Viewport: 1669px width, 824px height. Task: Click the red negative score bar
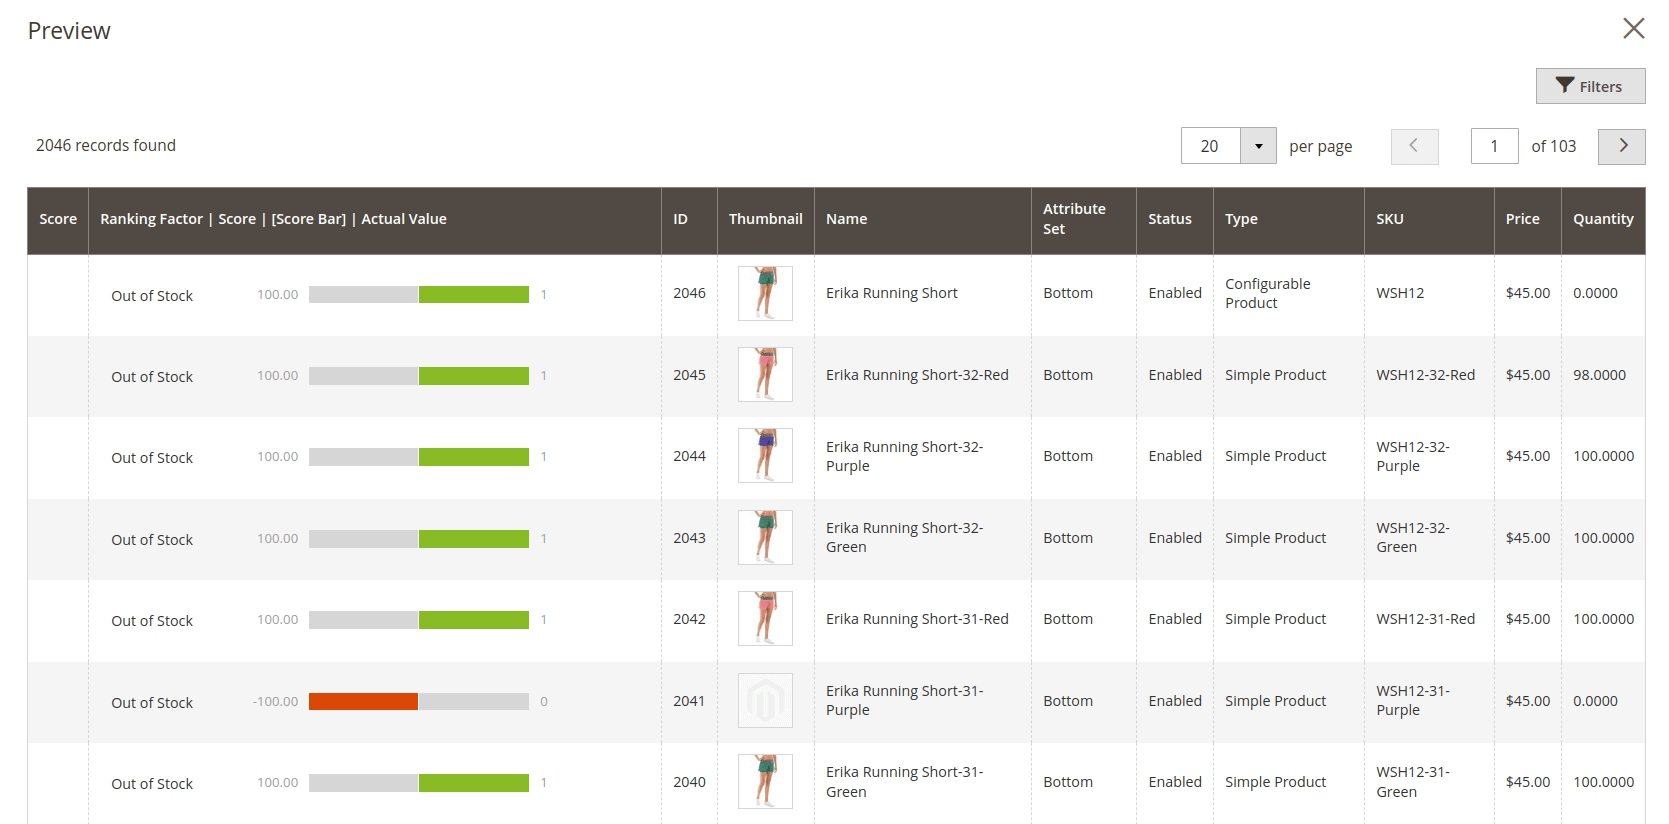[x=363, y=702]
